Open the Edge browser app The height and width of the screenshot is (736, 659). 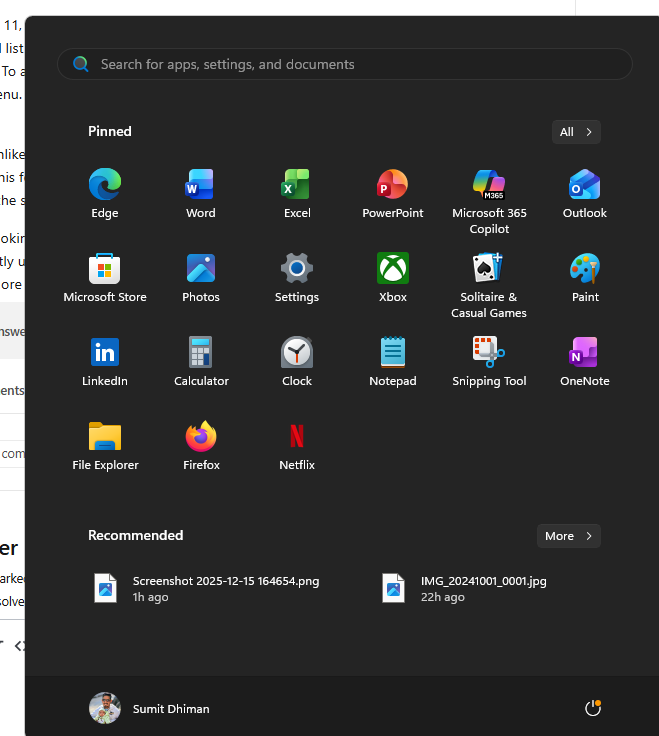click(x=105, y=194)
